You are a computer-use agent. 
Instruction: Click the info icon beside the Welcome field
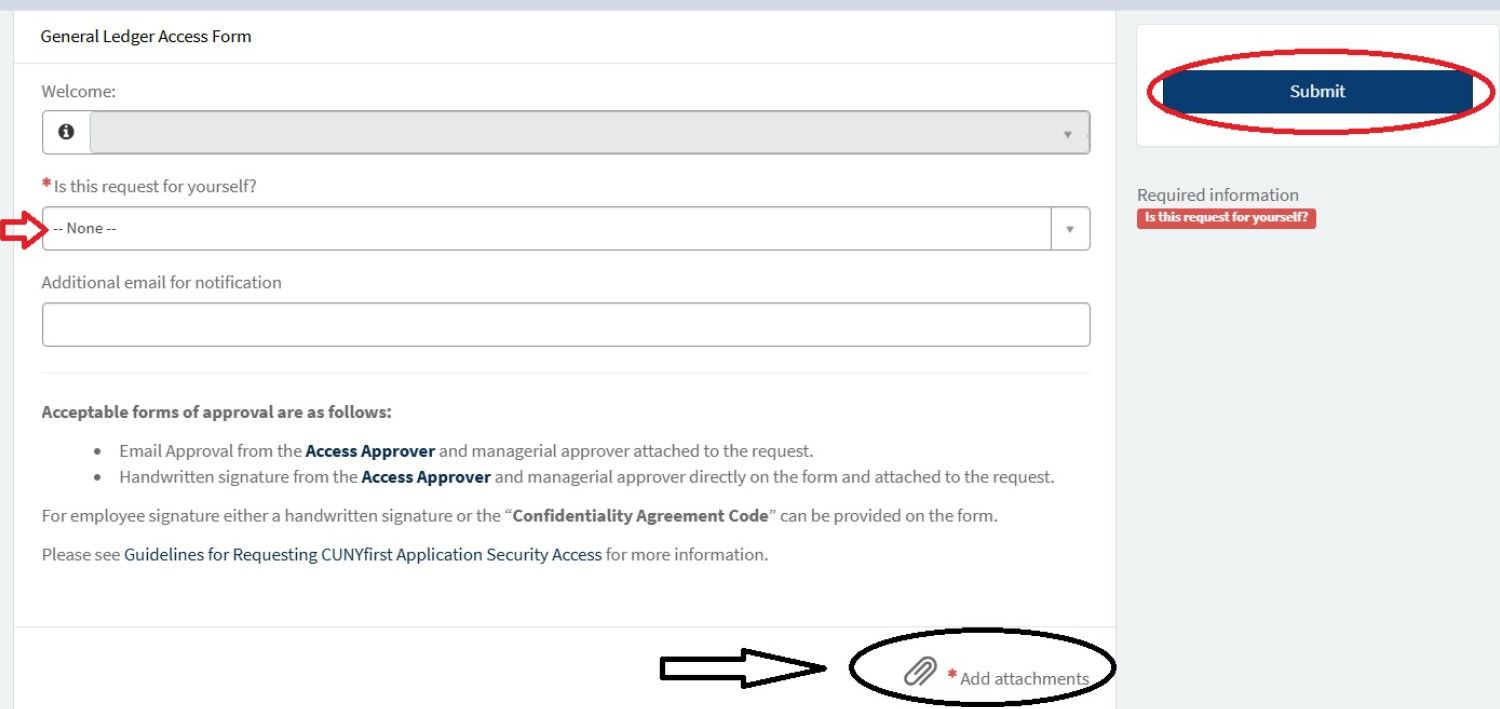click(66, 132)
